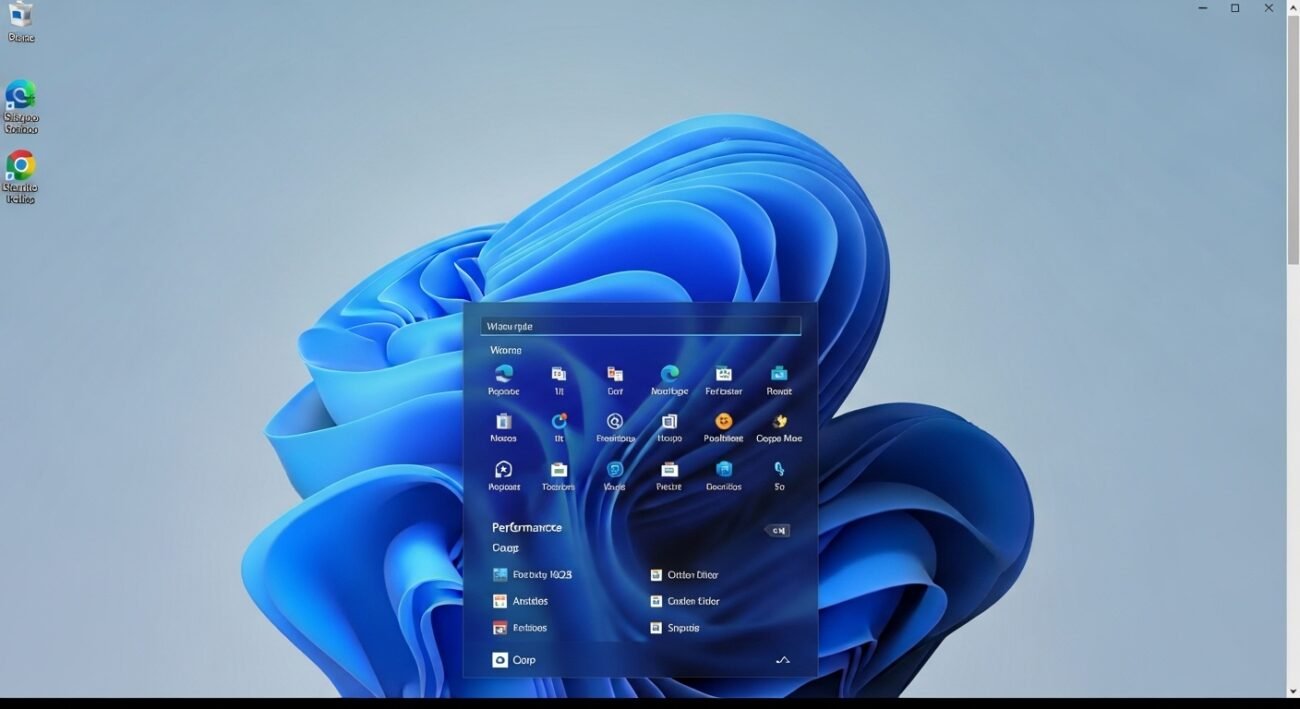Open the Google Chrome desktop shortcut
The image size is (1300, 709).
click(20, 166)
